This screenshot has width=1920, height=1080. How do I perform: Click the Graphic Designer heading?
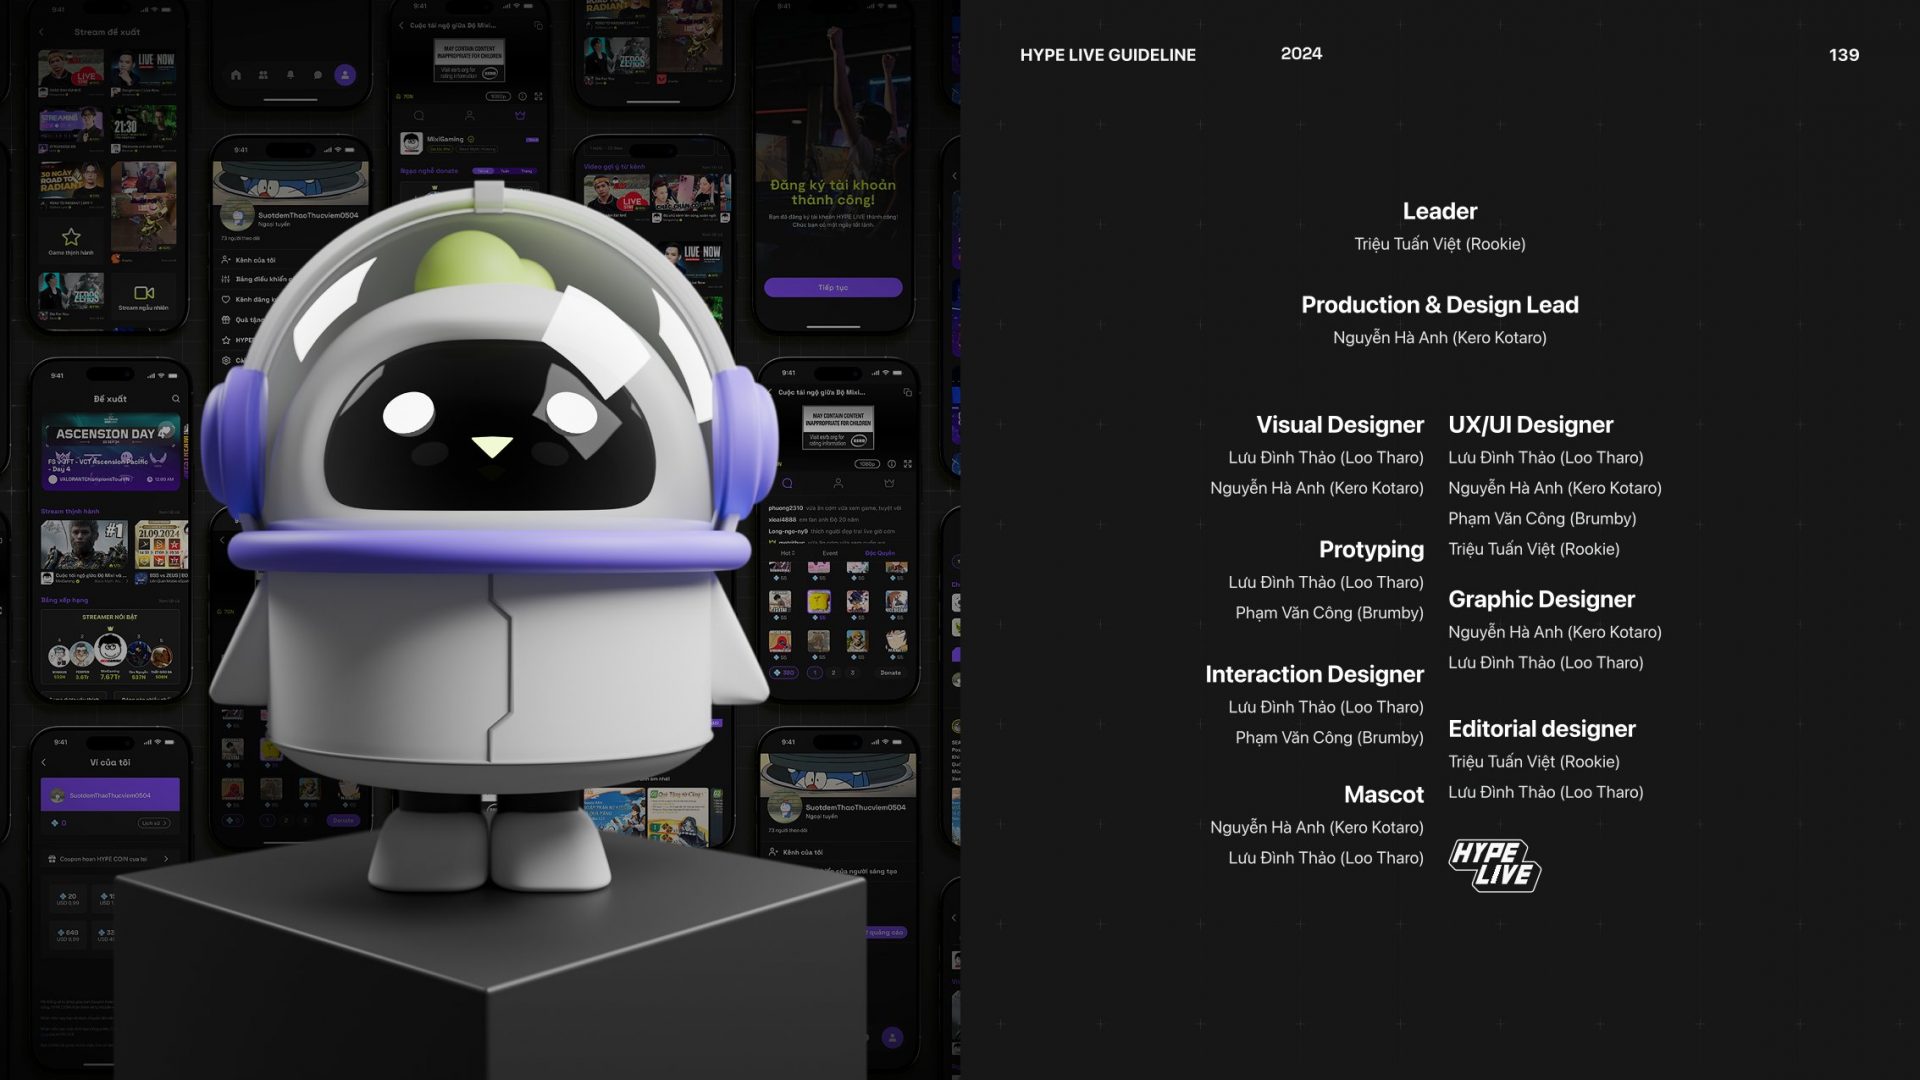click(x=1542, y=599)
